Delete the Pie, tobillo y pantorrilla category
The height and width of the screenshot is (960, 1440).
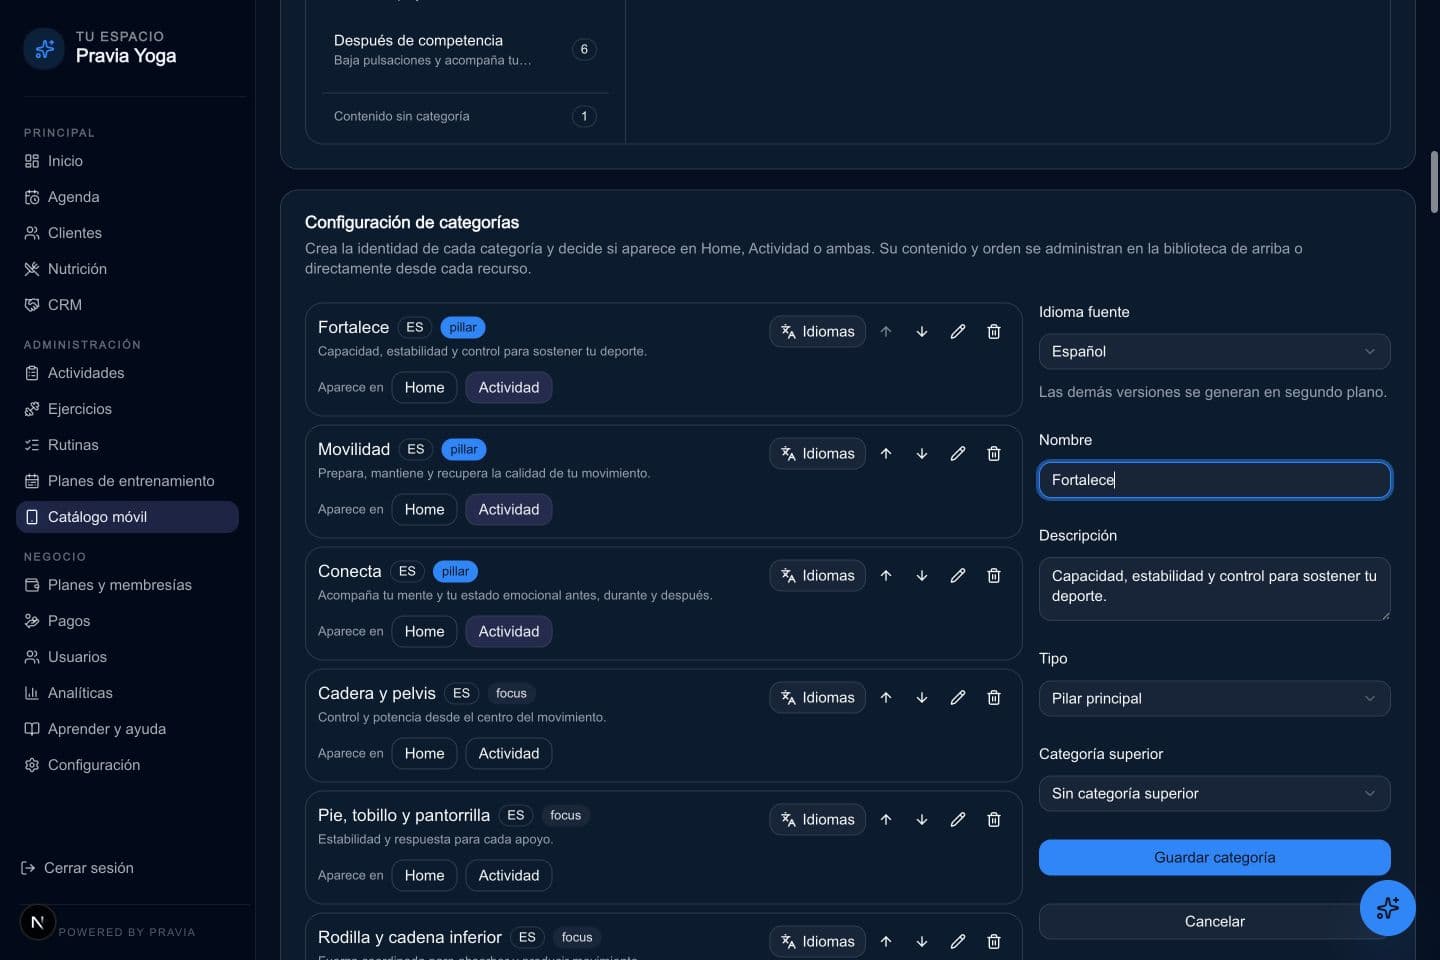[x=993, y=819]
